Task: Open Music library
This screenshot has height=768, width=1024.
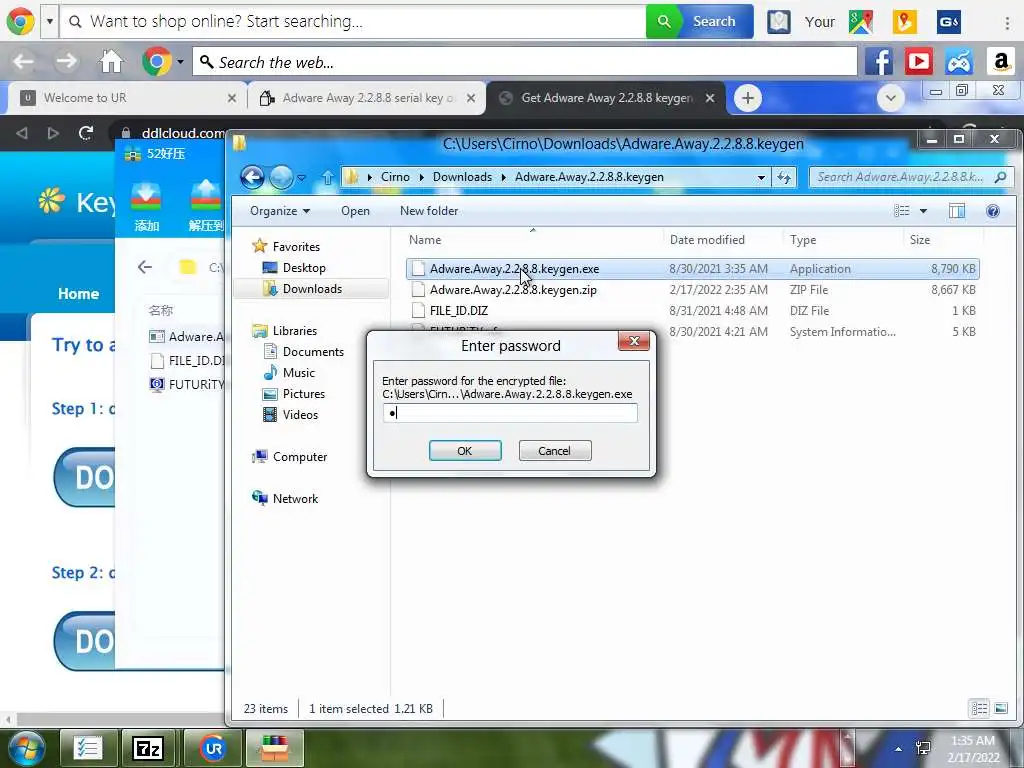Action: (298, 373)
